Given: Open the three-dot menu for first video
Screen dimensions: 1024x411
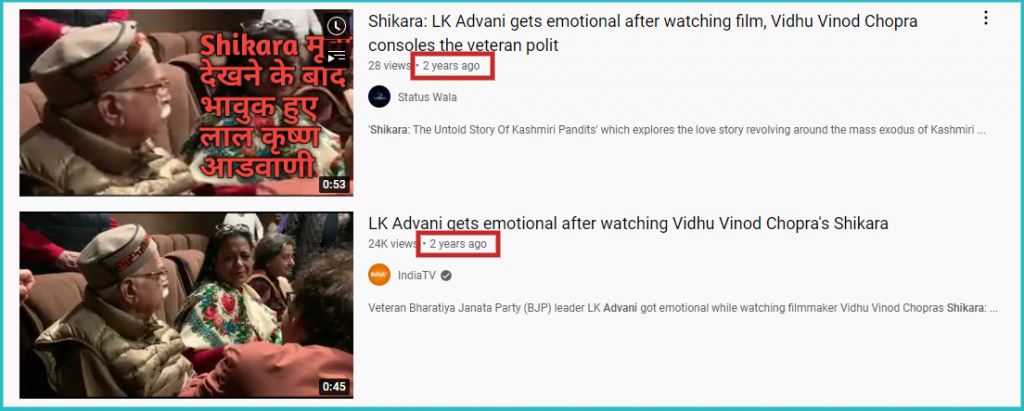Looking at the screenshot, I should click(x=985, y=19).
